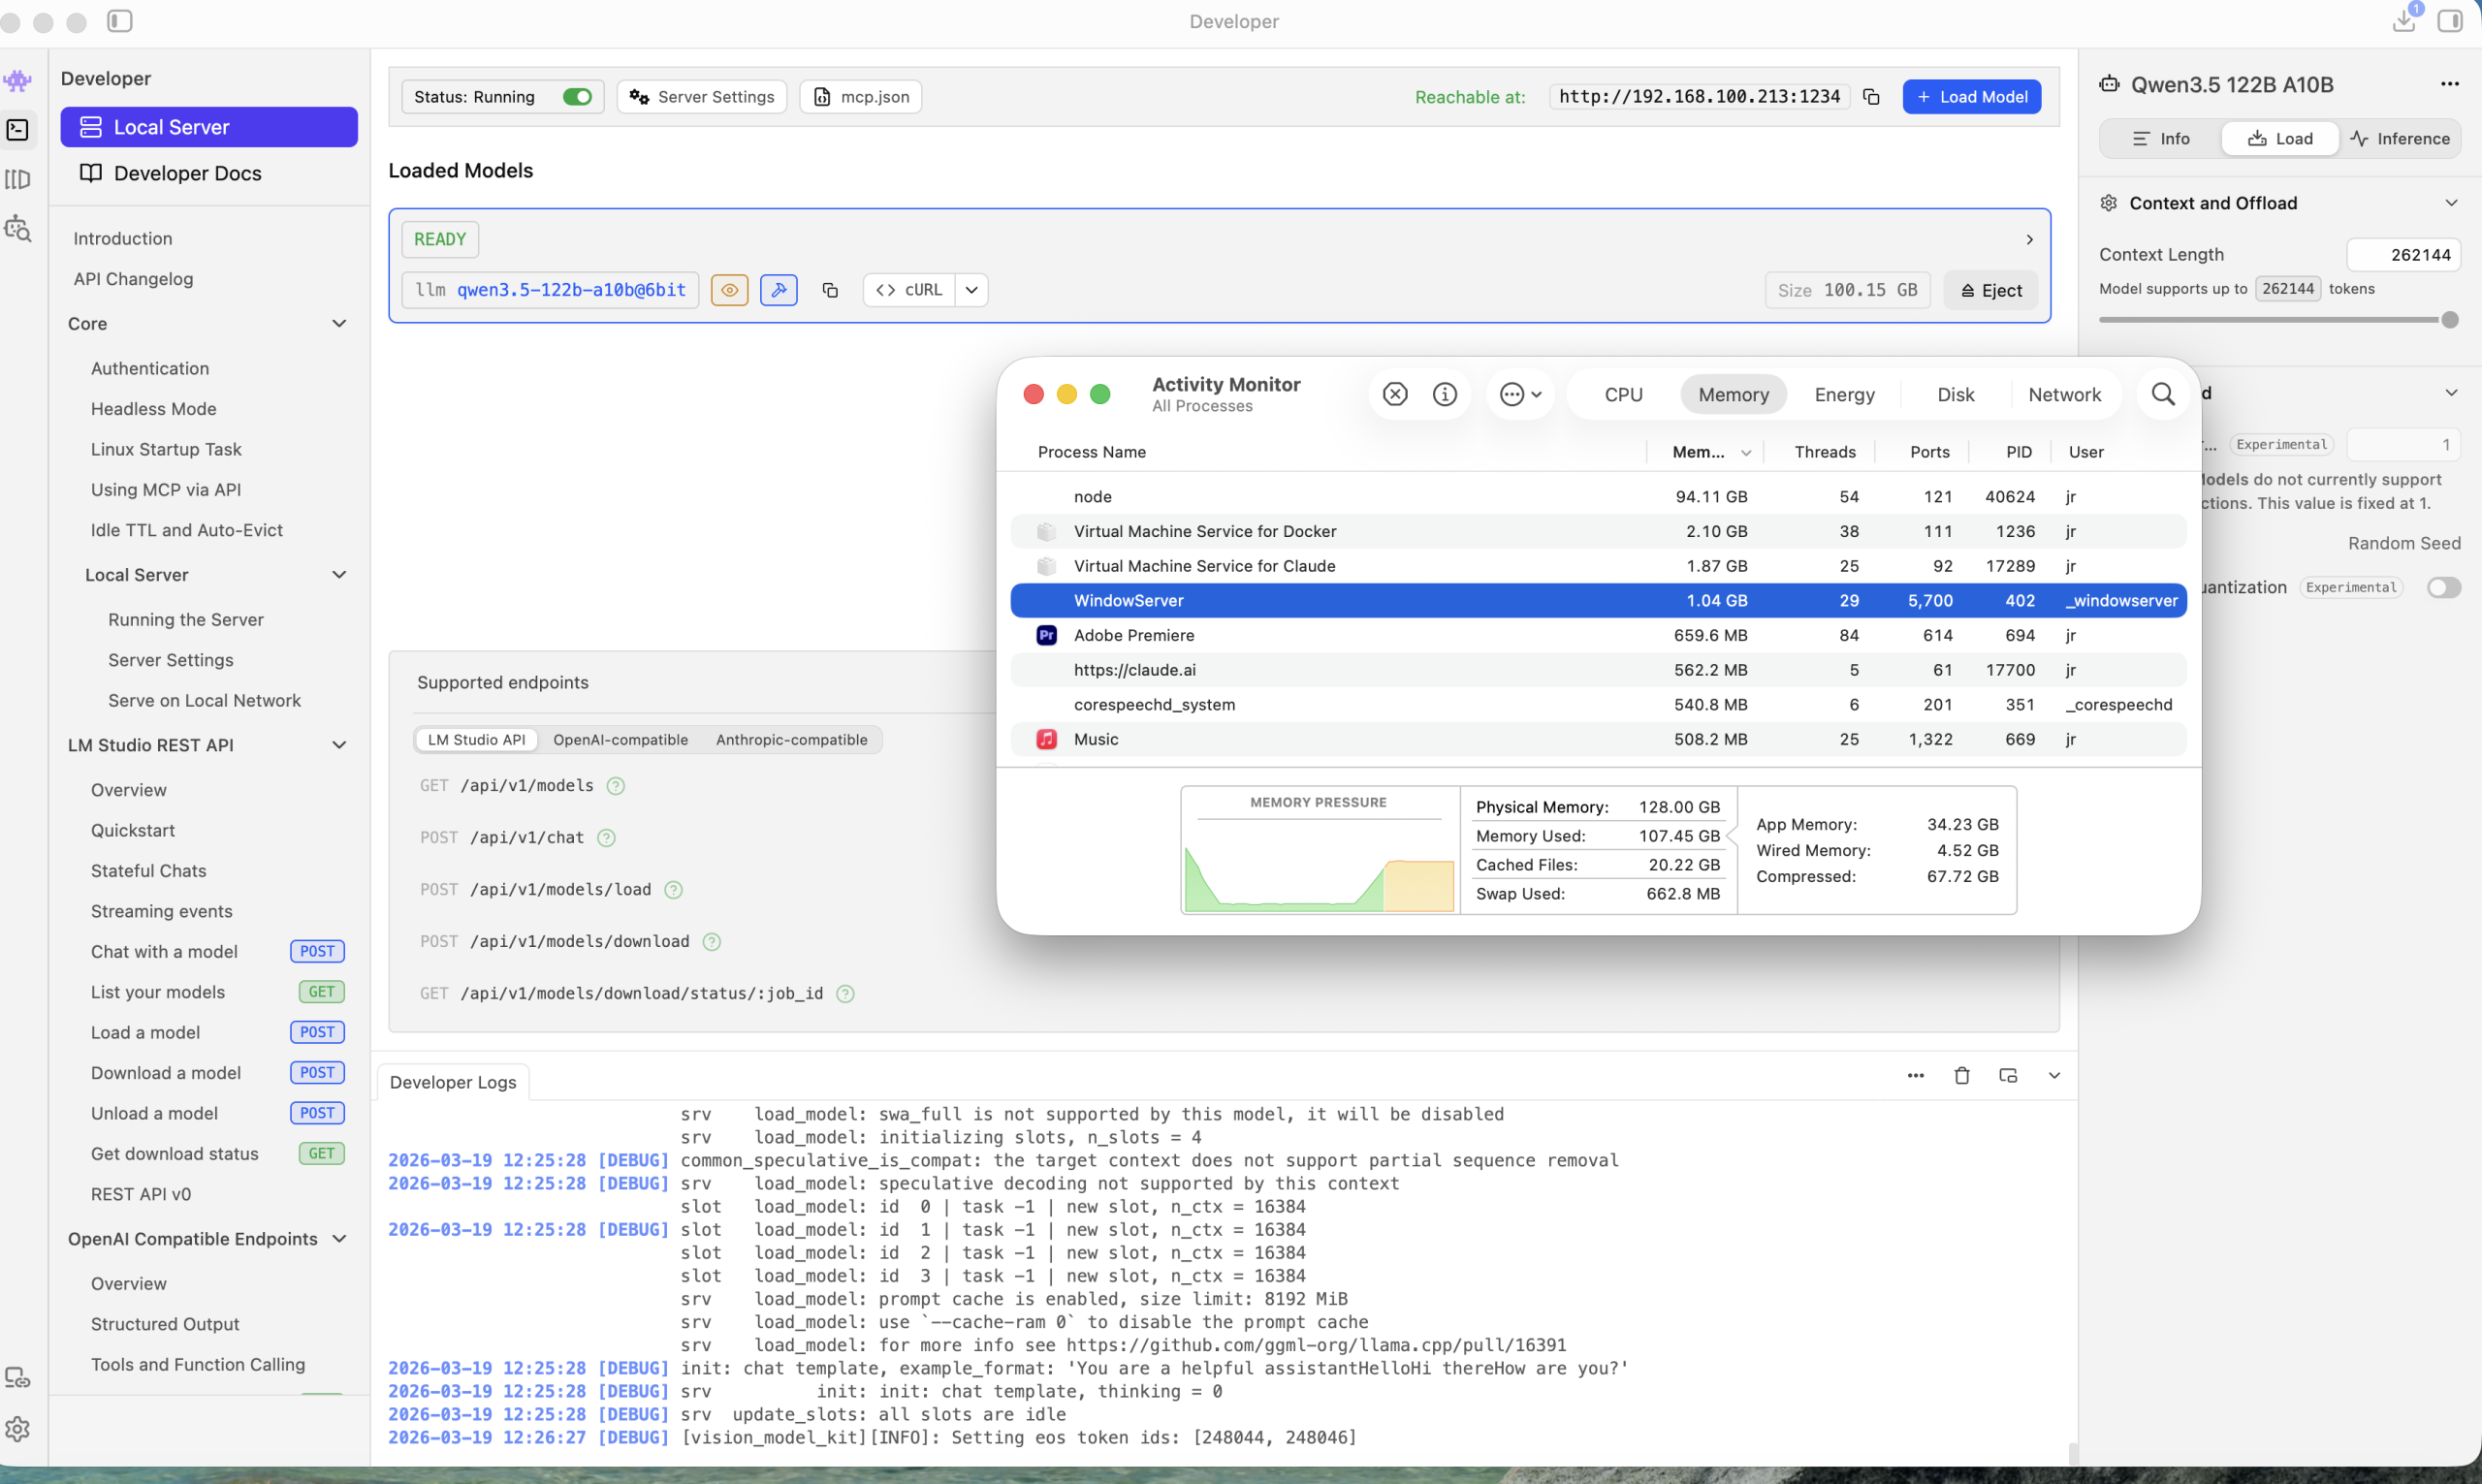
Task: Click the Developer Logs tab
Action: click(453, 1082)
